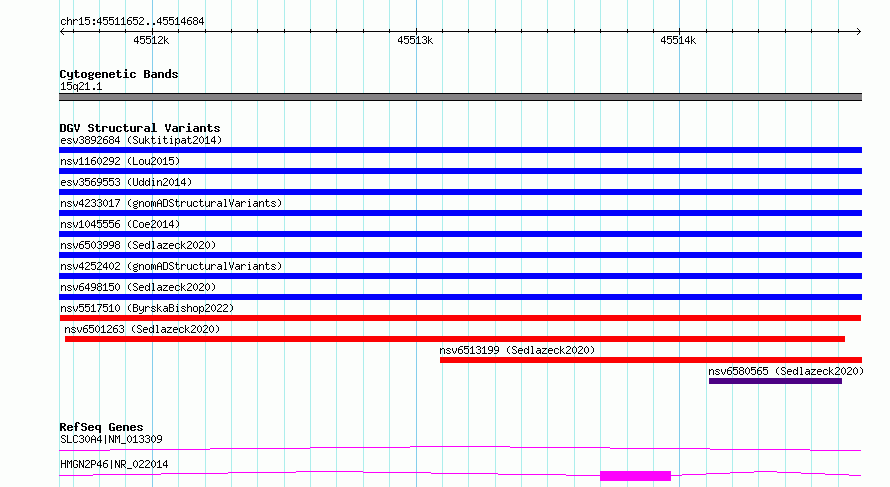
Task: Click the 45513k ruler tick label
Action: (x=415, y=40)
